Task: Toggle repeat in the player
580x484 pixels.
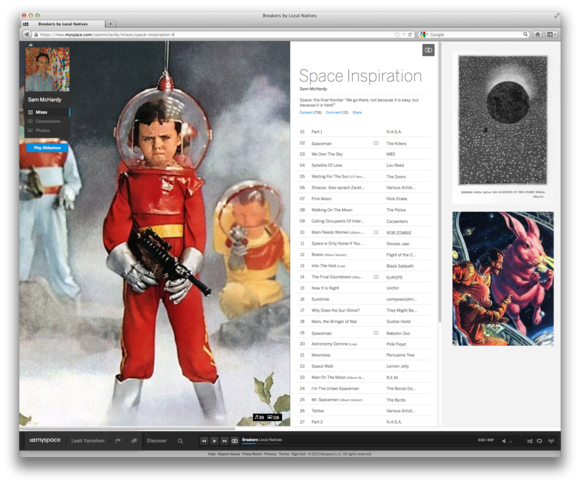Action: [539, 441]
